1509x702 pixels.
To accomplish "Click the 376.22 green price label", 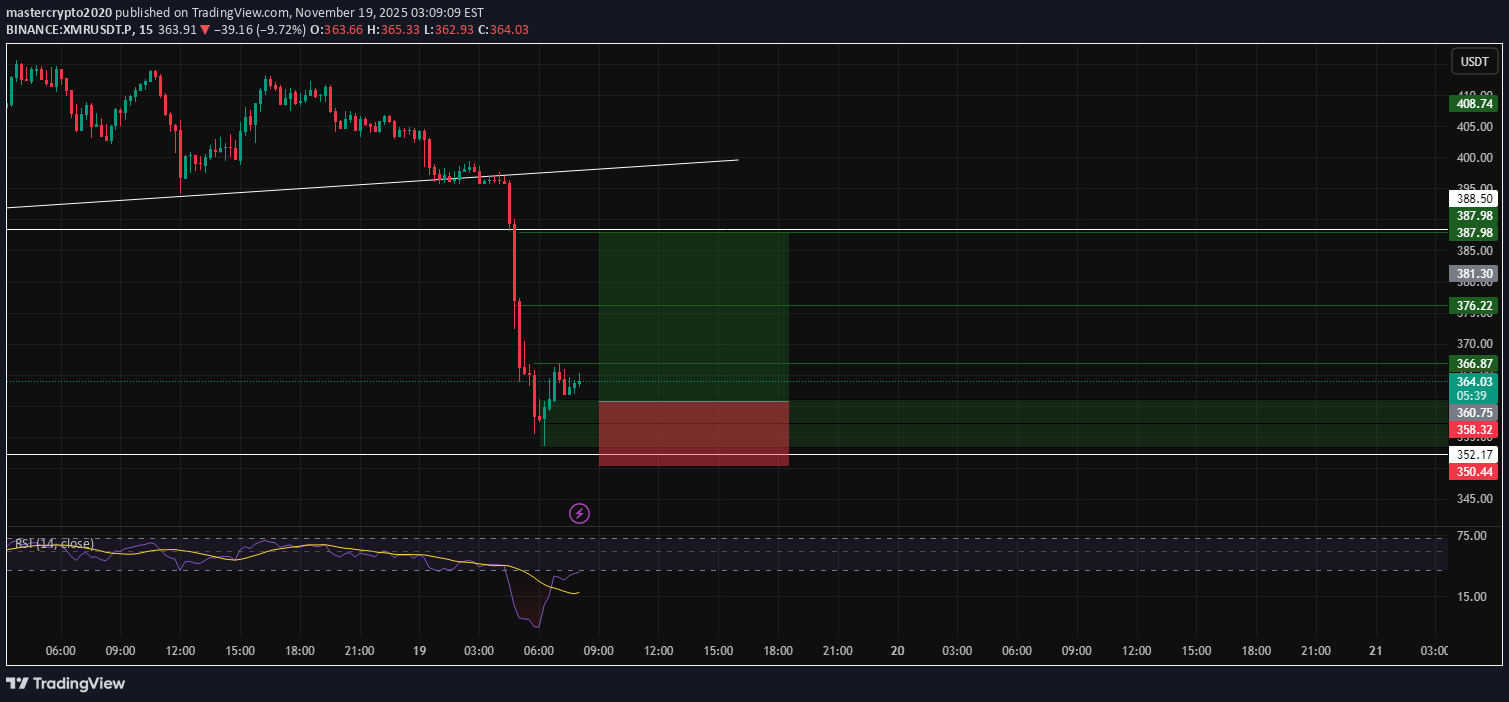I will click(1475, 306).
